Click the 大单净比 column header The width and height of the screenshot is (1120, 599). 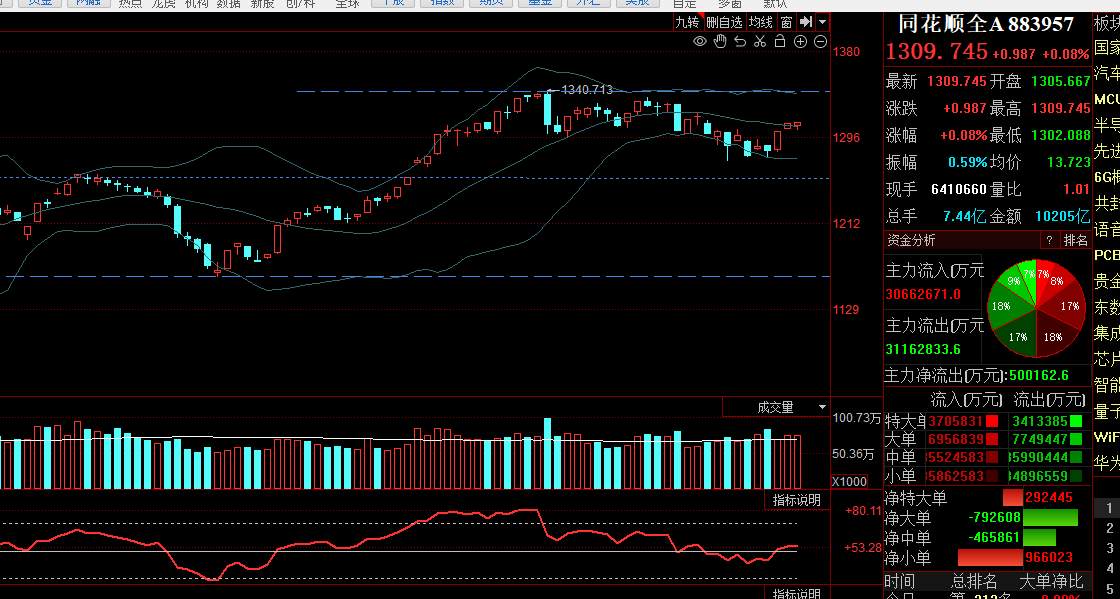1051,581
